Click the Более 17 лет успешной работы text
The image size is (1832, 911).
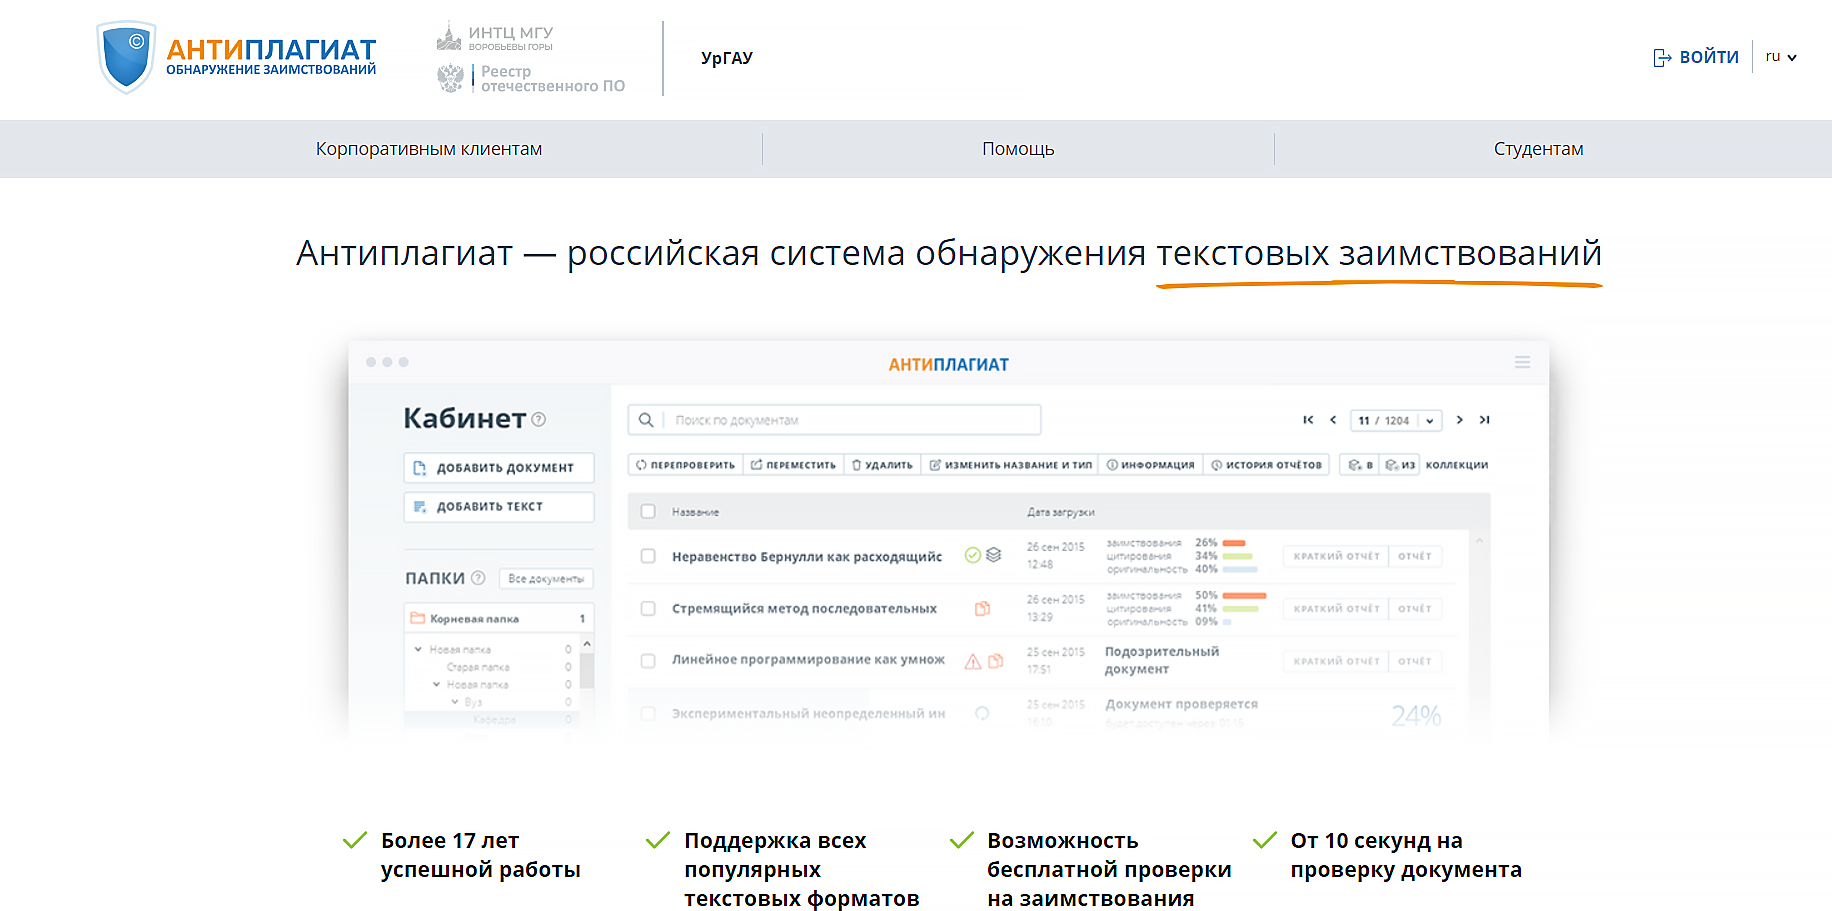pos(480,855)
